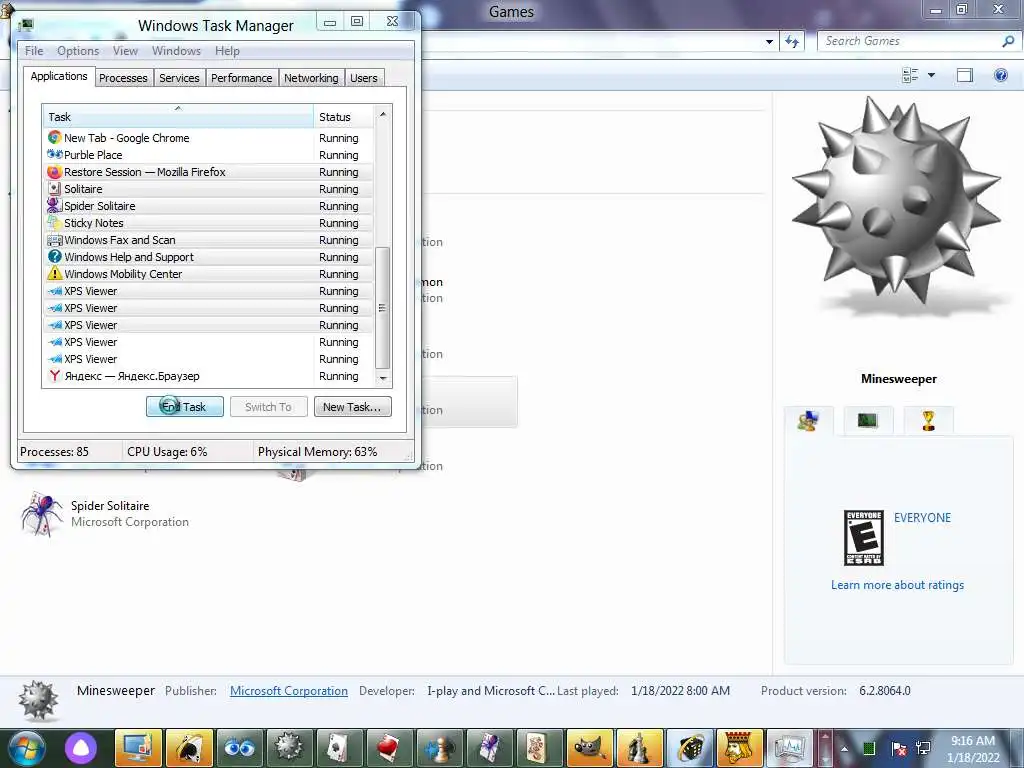Select Windows Fax and Scan task

click(208, 240)
